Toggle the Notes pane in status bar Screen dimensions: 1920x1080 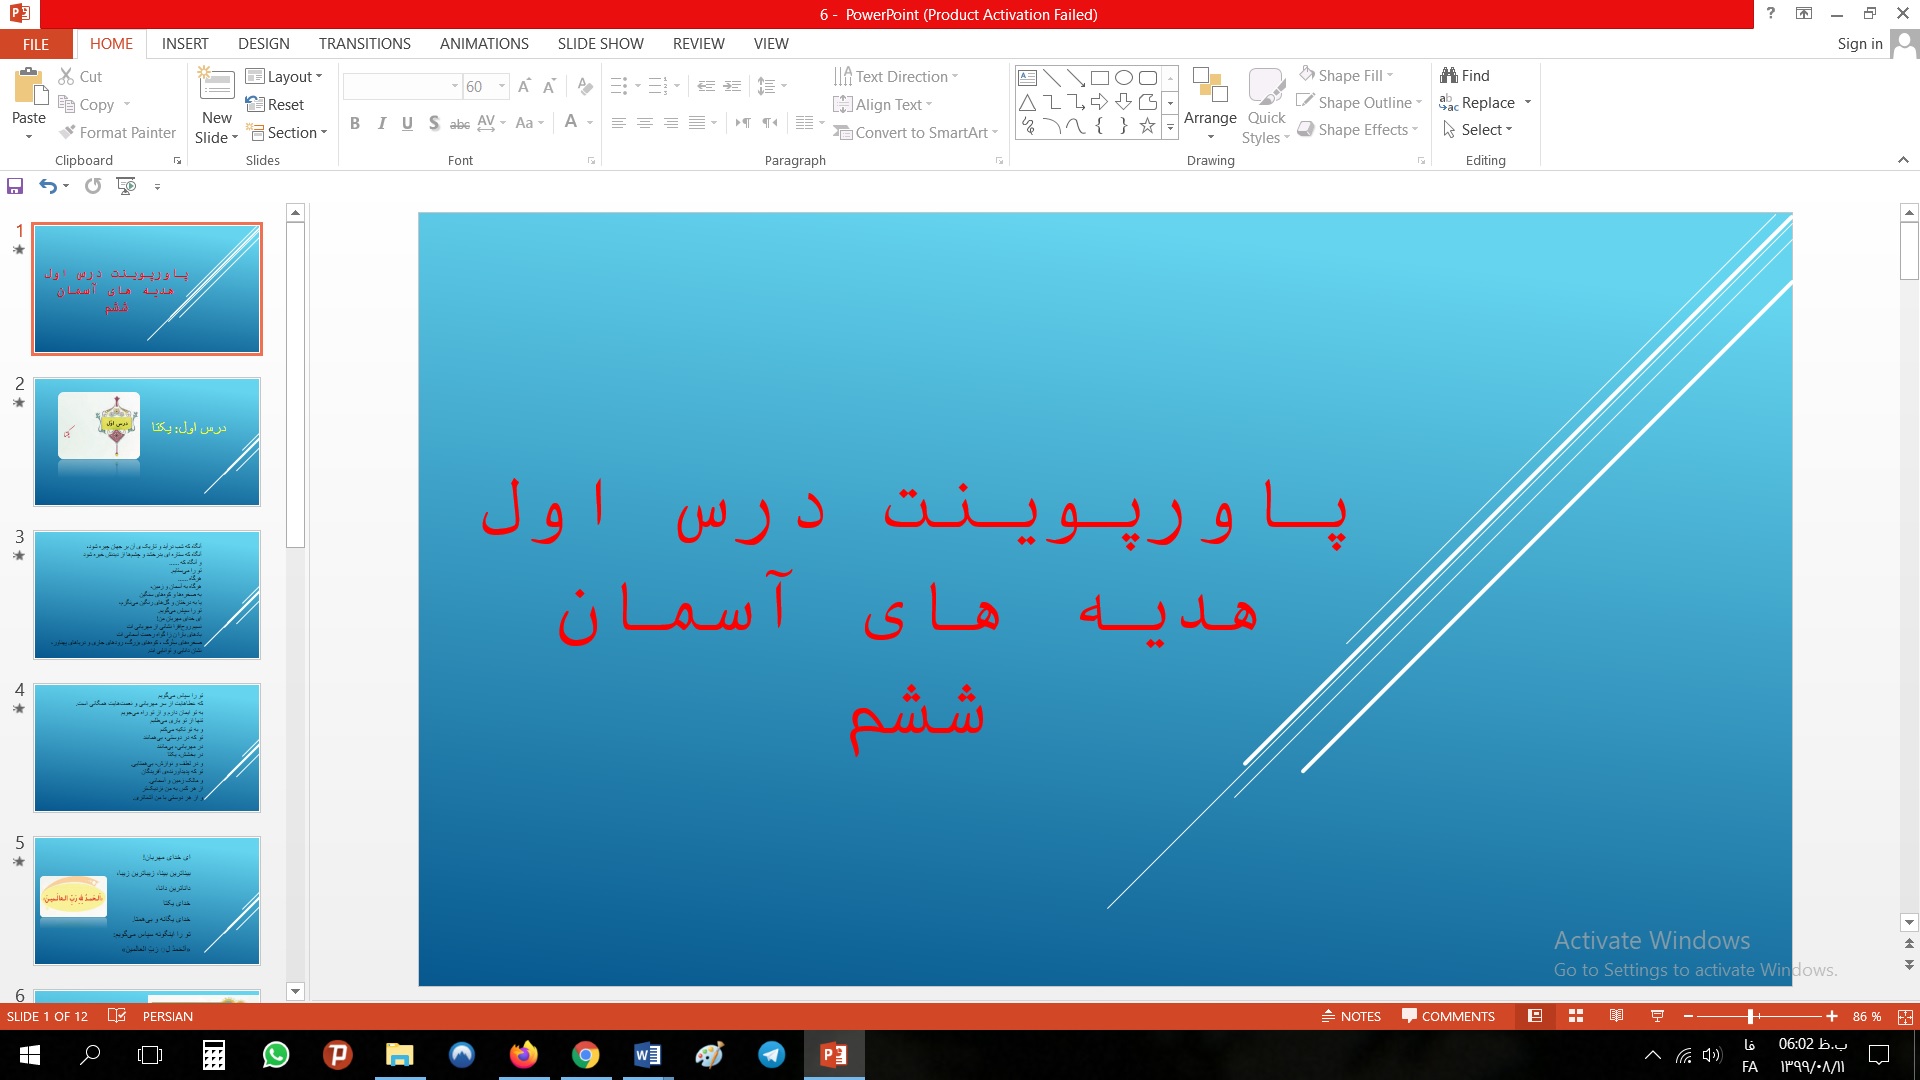click(1351, 1016)
